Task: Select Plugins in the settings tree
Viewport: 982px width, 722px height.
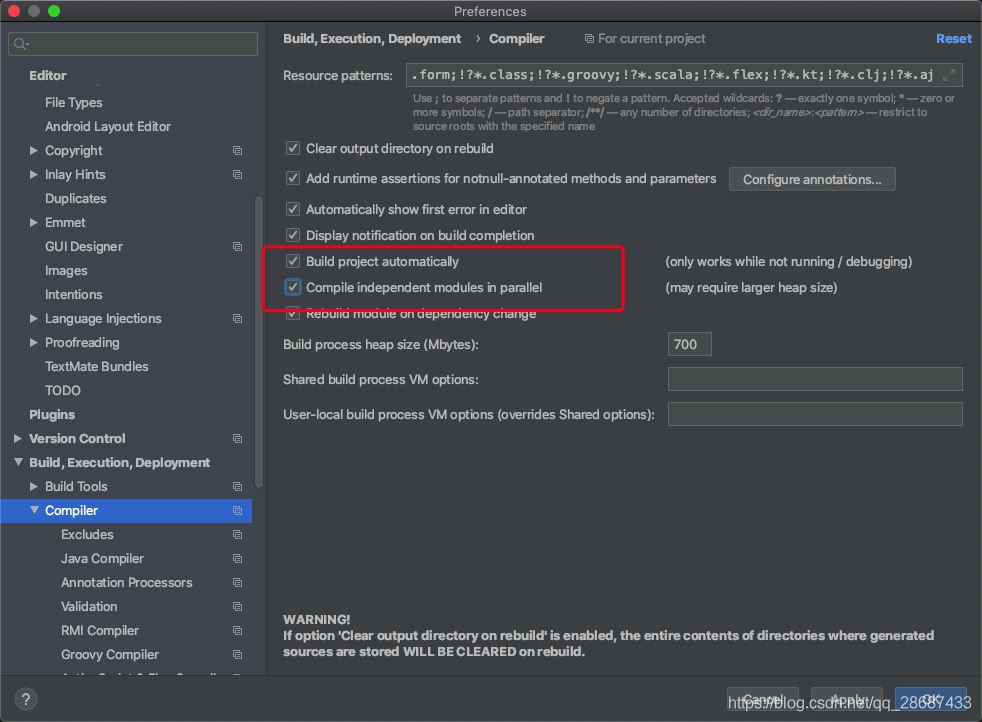Action: pyautogui.click(x=52, y=415)
